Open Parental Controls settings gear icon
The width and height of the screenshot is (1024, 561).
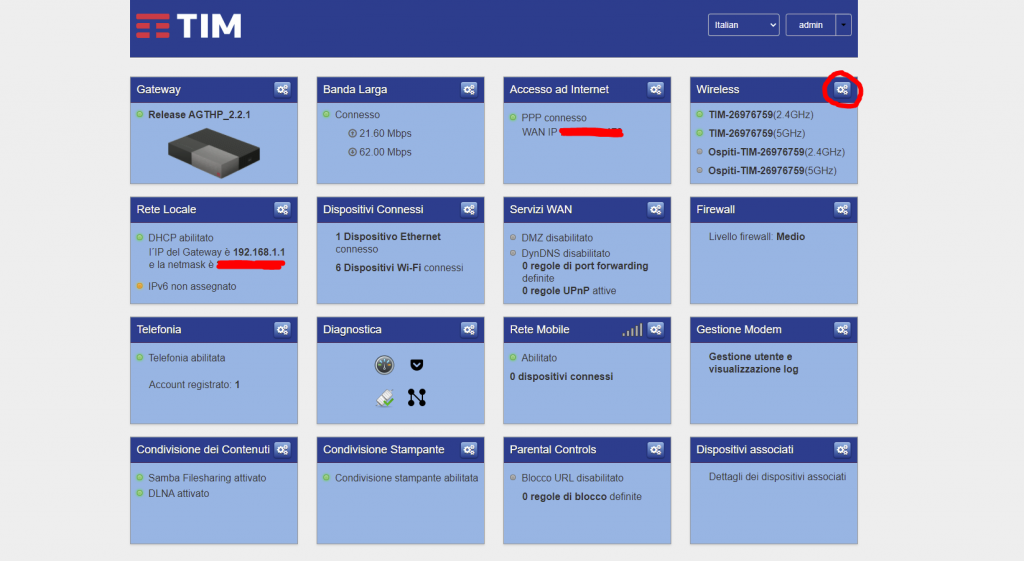(656, 450)
